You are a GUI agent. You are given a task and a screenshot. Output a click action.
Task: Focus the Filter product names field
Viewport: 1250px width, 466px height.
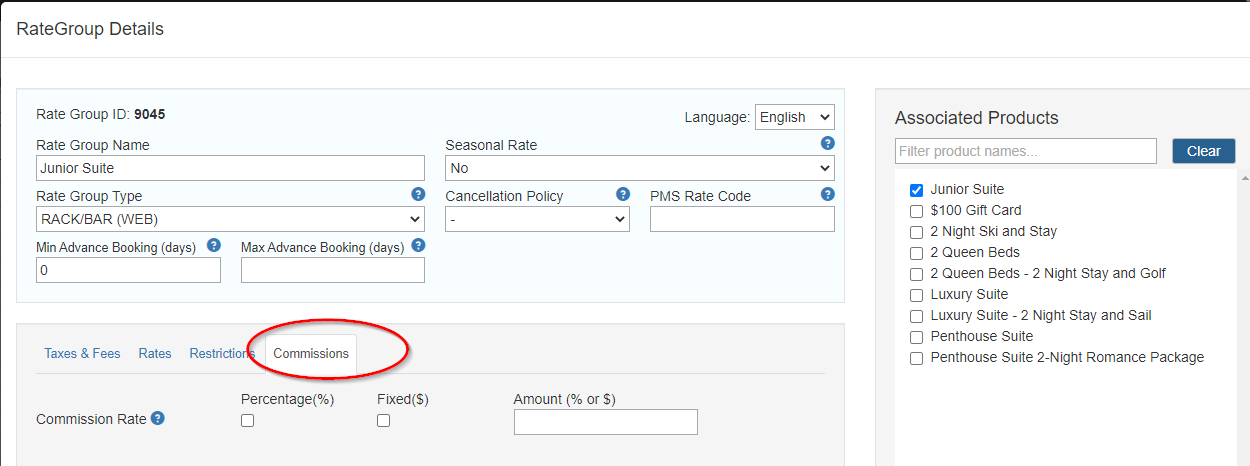click(1026, 151)
